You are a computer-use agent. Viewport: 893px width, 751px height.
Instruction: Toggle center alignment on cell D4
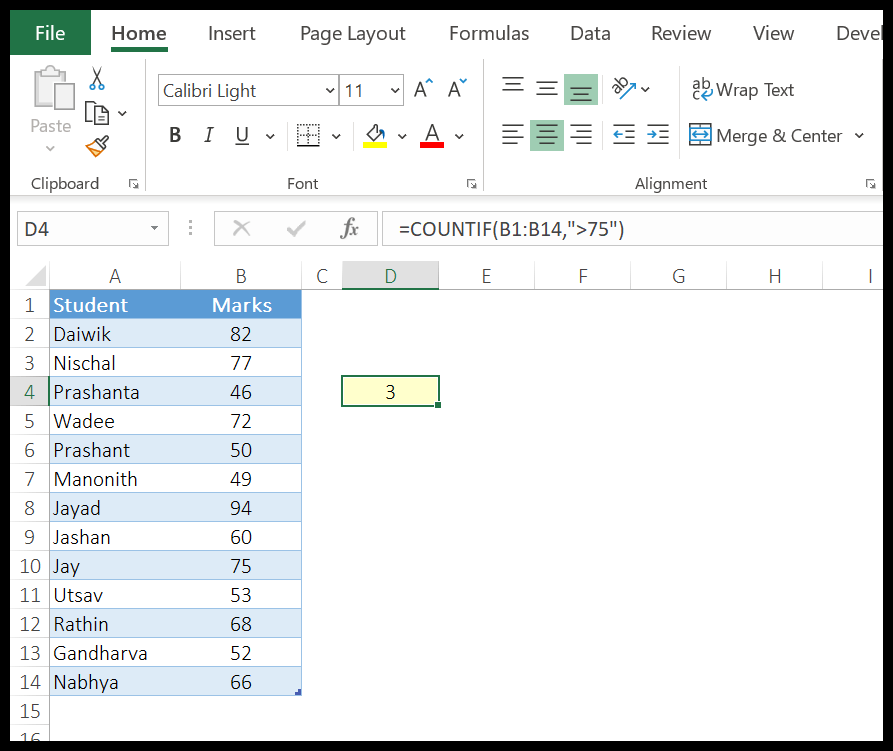(547, 135)
